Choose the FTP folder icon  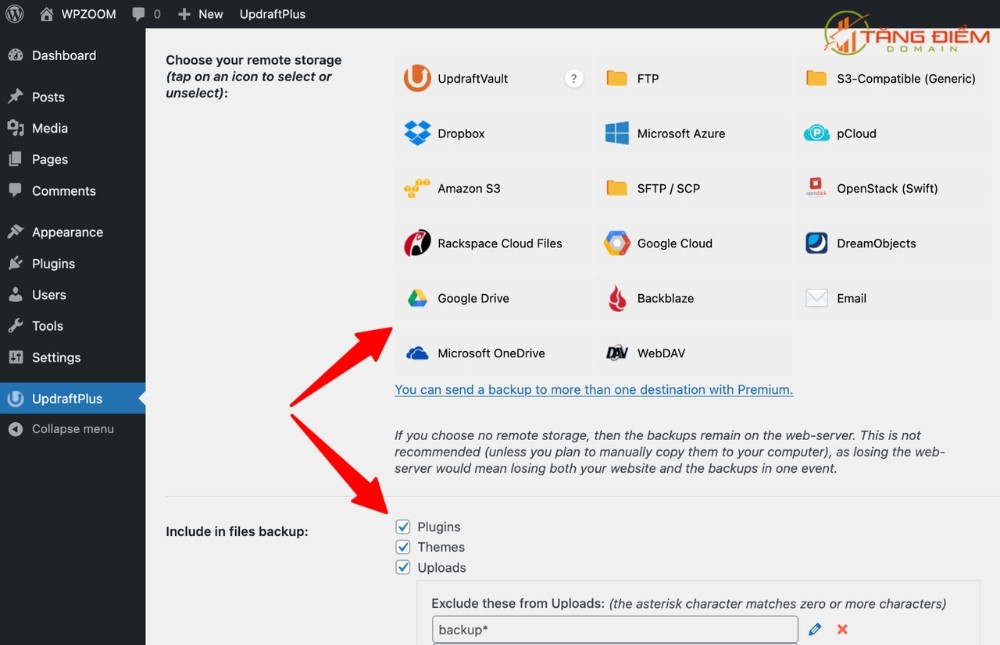[617, 78]
